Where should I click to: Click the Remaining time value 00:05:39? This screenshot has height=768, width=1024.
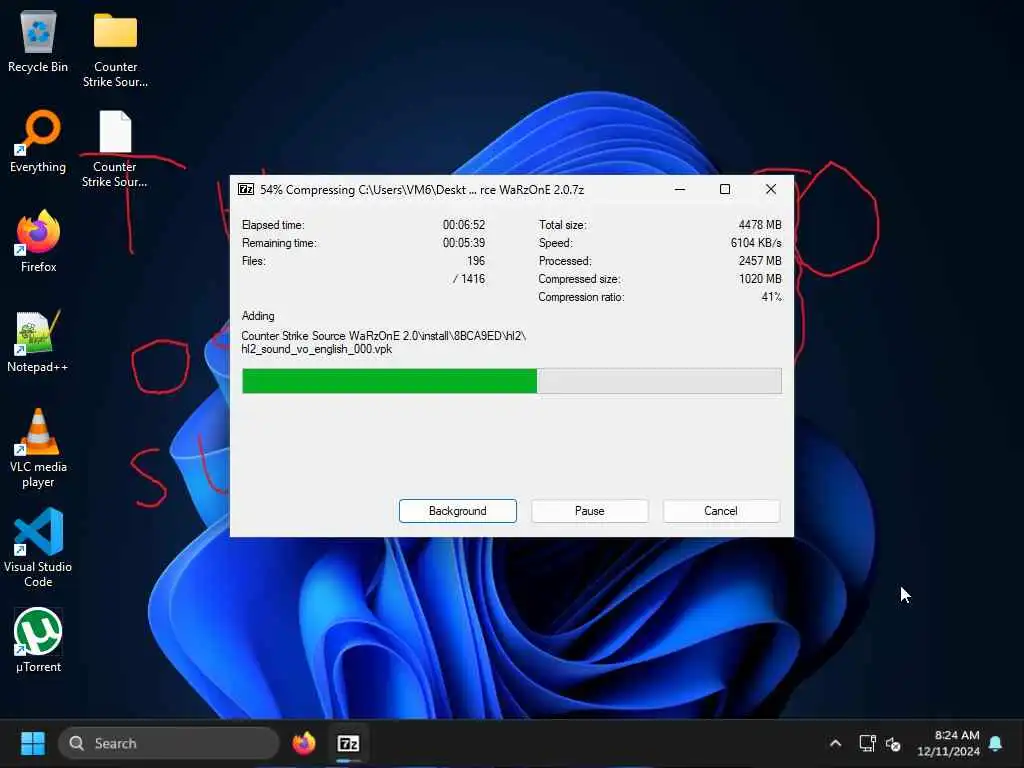pyautogui.click(x=464, y=243)
